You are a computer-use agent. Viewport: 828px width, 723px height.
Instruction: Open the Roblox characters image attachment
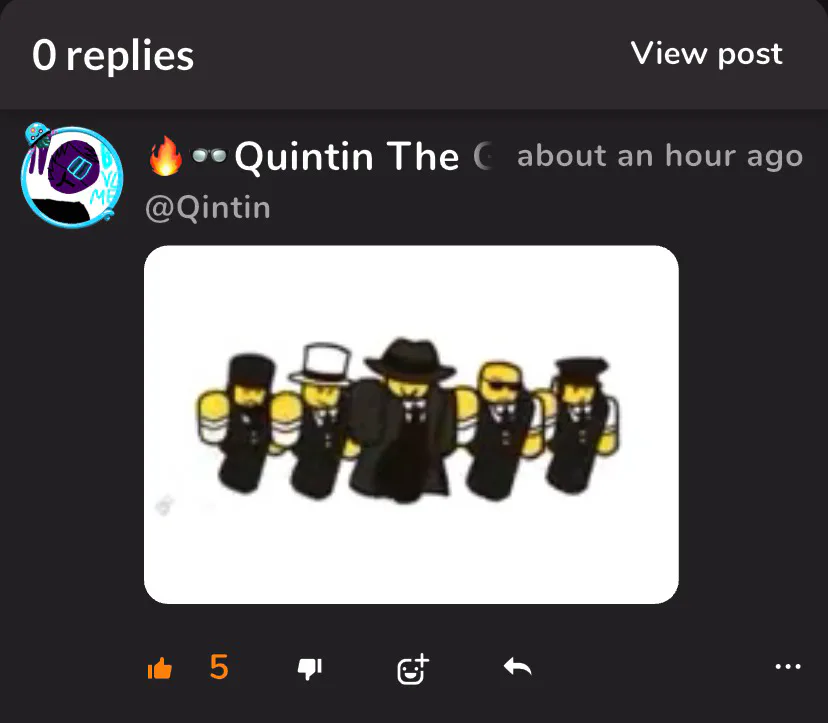[411, 424]
